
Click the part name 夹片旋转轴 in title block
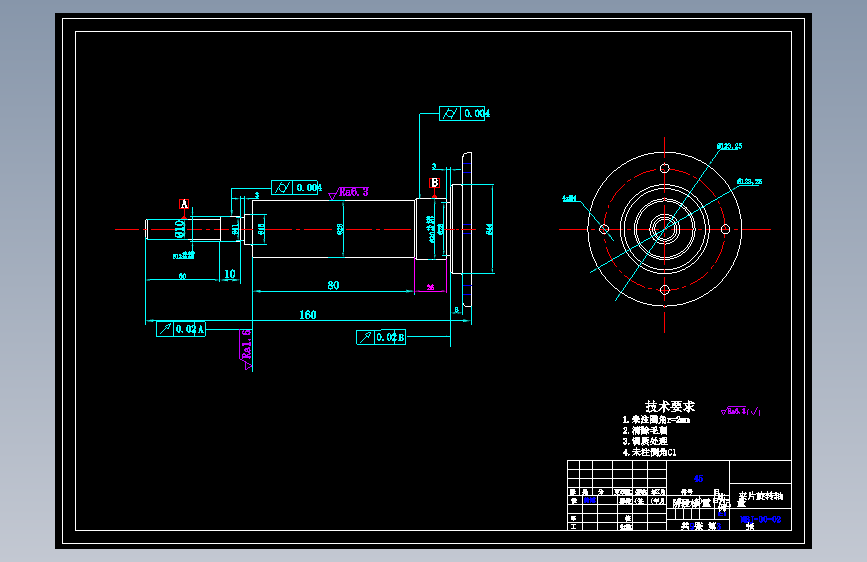pos(761,496)
